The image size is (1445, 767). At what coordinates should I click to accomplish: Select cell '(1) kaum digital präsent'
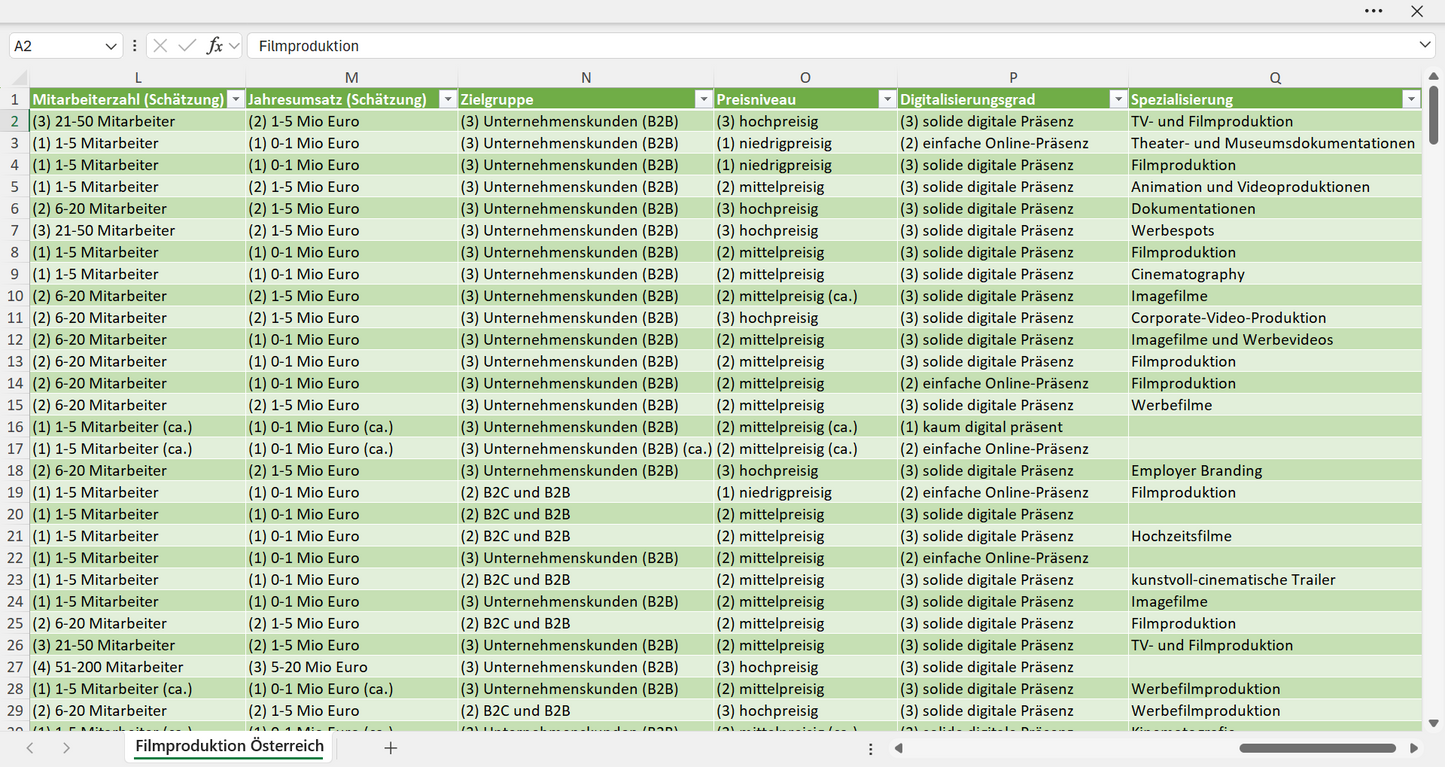coord(1013,427)
